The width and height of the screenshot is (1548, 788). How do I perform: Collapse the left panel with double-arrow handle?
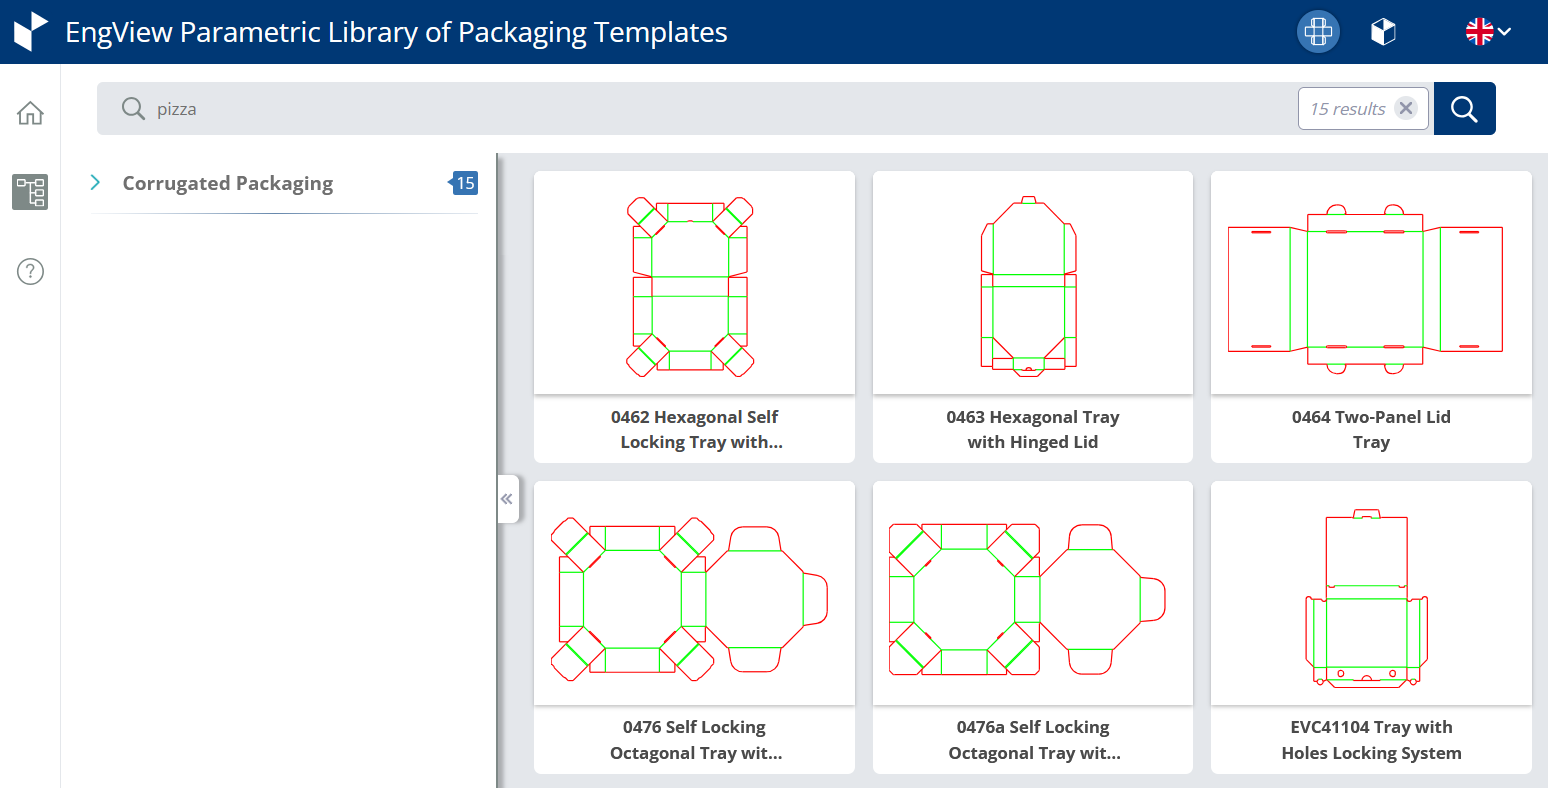507,499
